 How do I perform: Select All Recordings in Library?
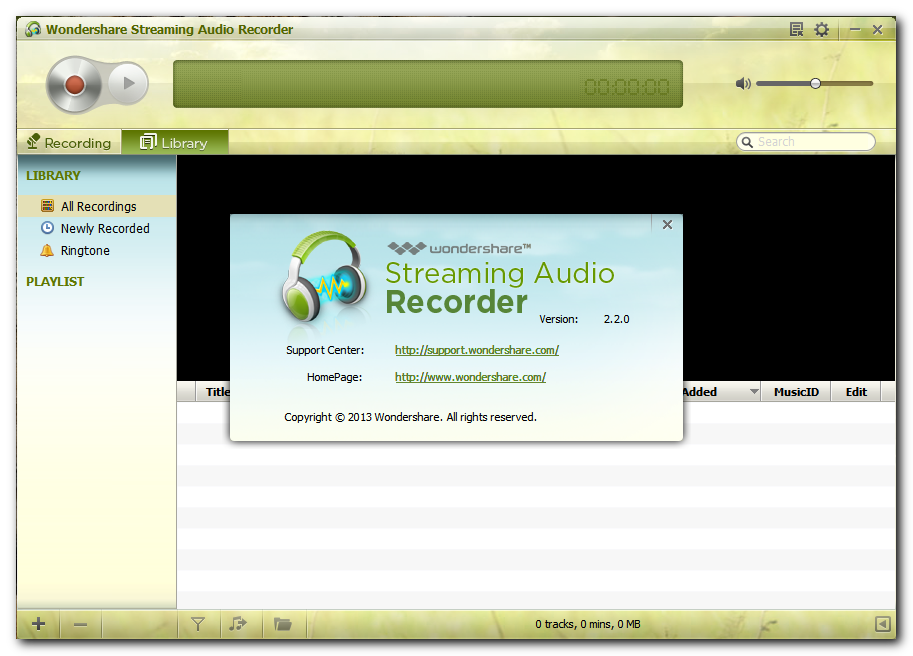(97, 206)
